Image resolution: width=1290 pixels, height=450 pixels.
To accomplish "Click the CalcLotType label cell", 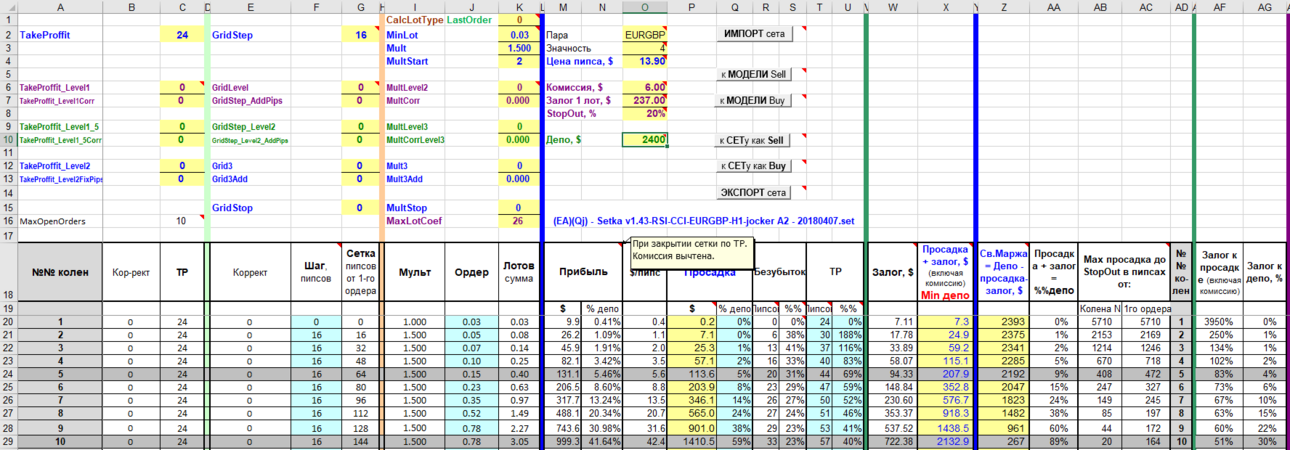I will [x=414, y=19].
